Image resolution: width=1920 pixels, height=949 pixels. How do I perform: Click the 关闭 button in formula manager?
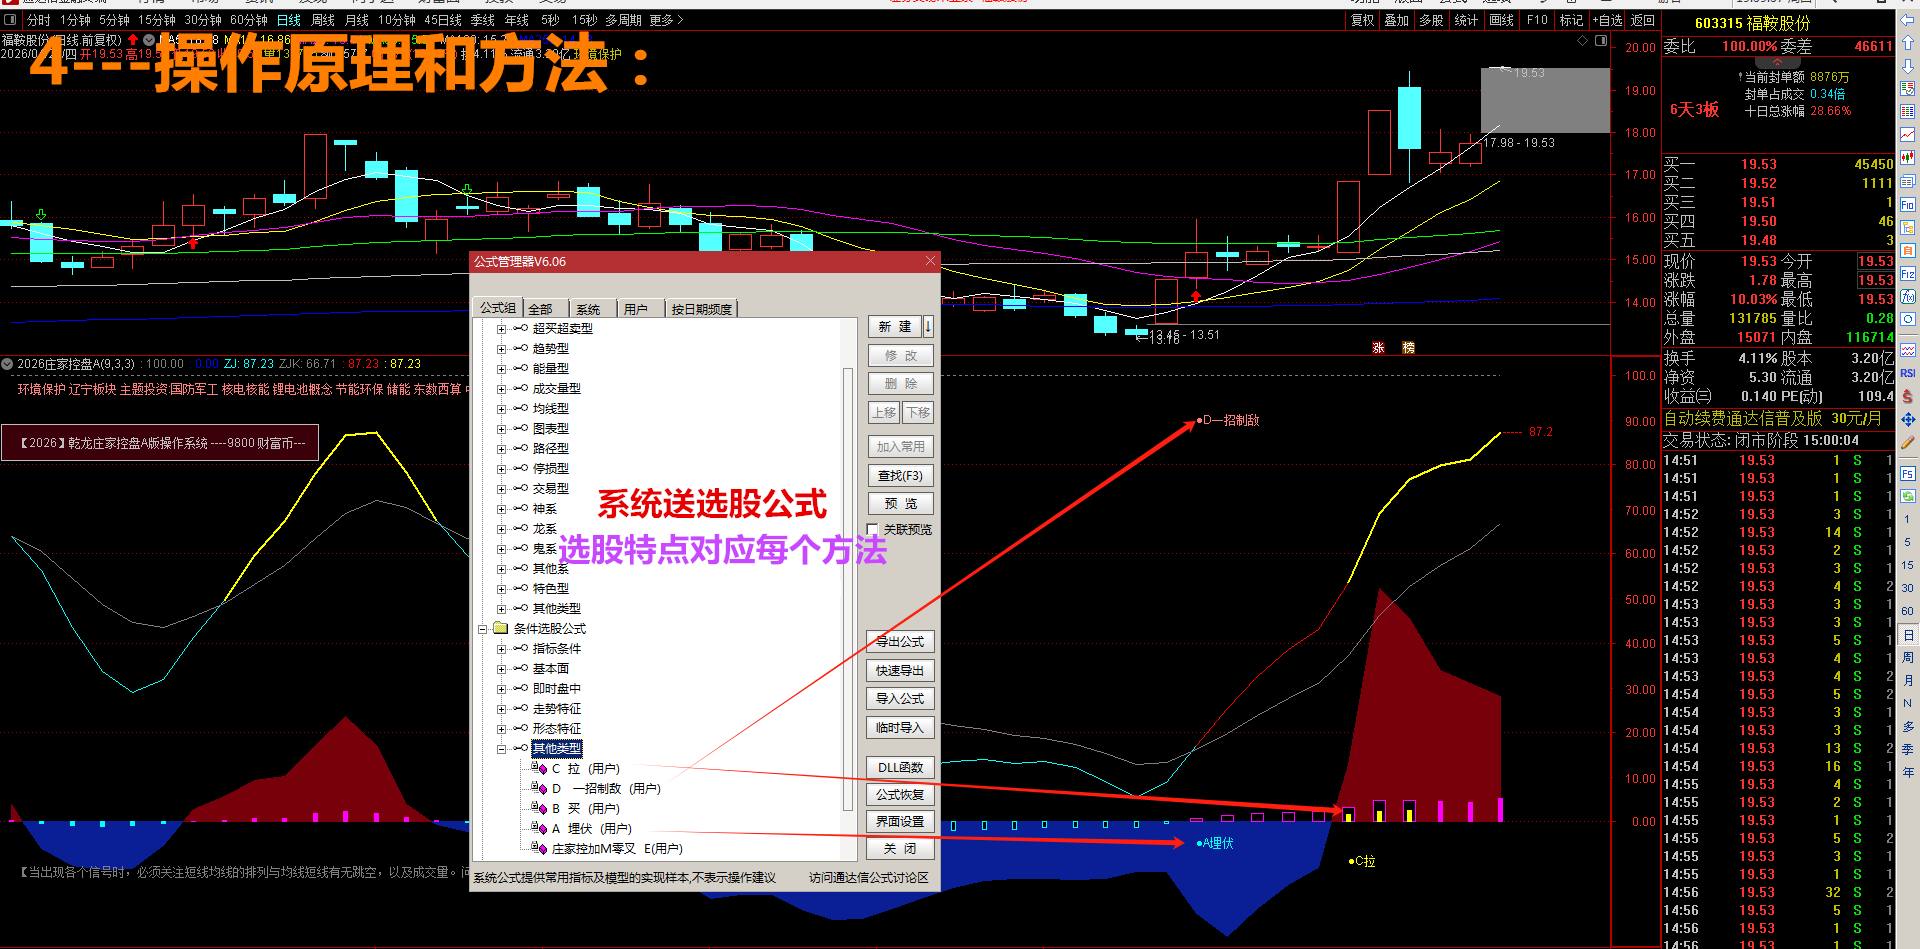pyautogui.click(x=900, y=849)
